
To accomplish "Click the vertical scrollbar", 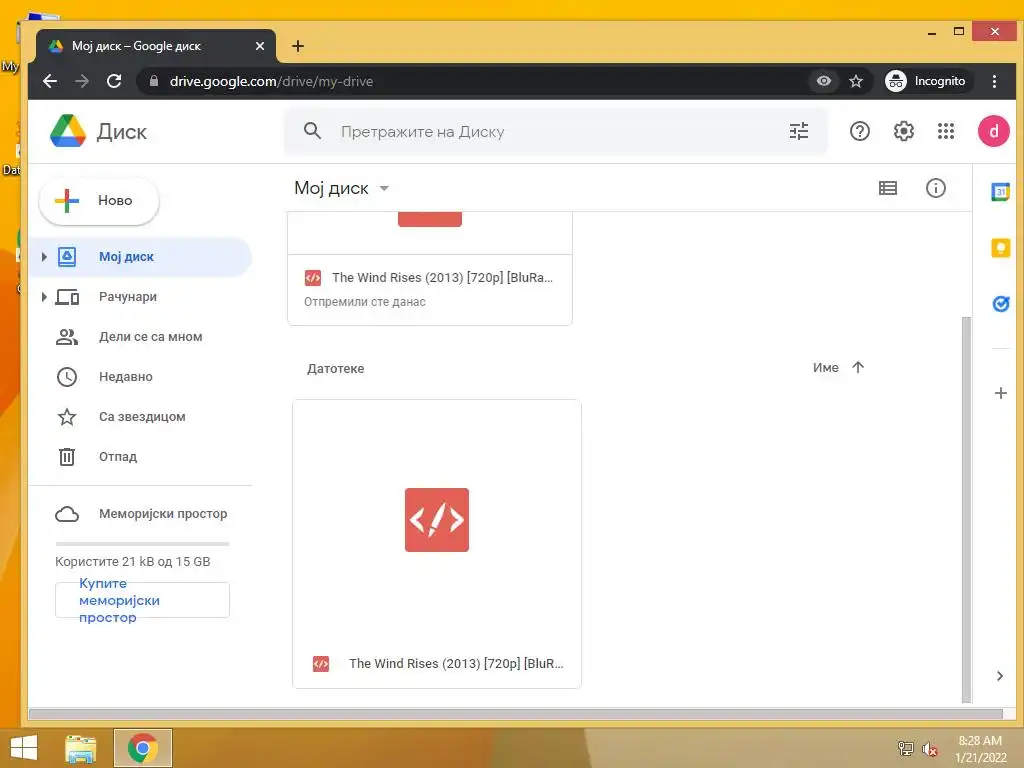I will click(x=967, y=509).
